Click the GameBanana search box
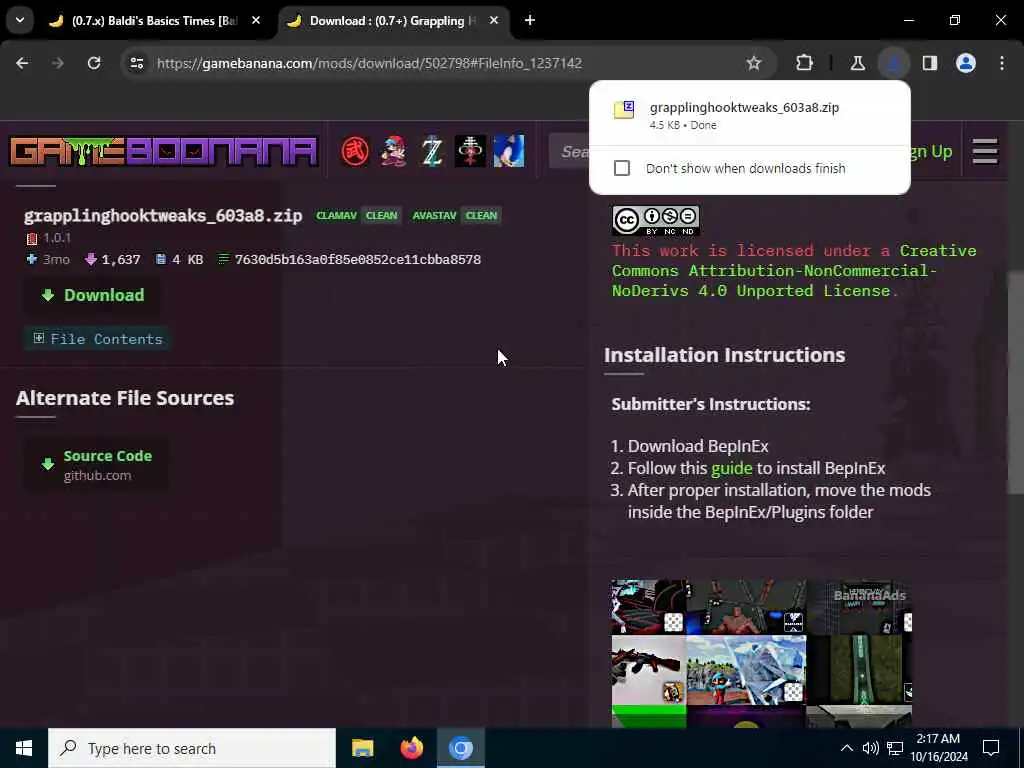 point(569,152)
